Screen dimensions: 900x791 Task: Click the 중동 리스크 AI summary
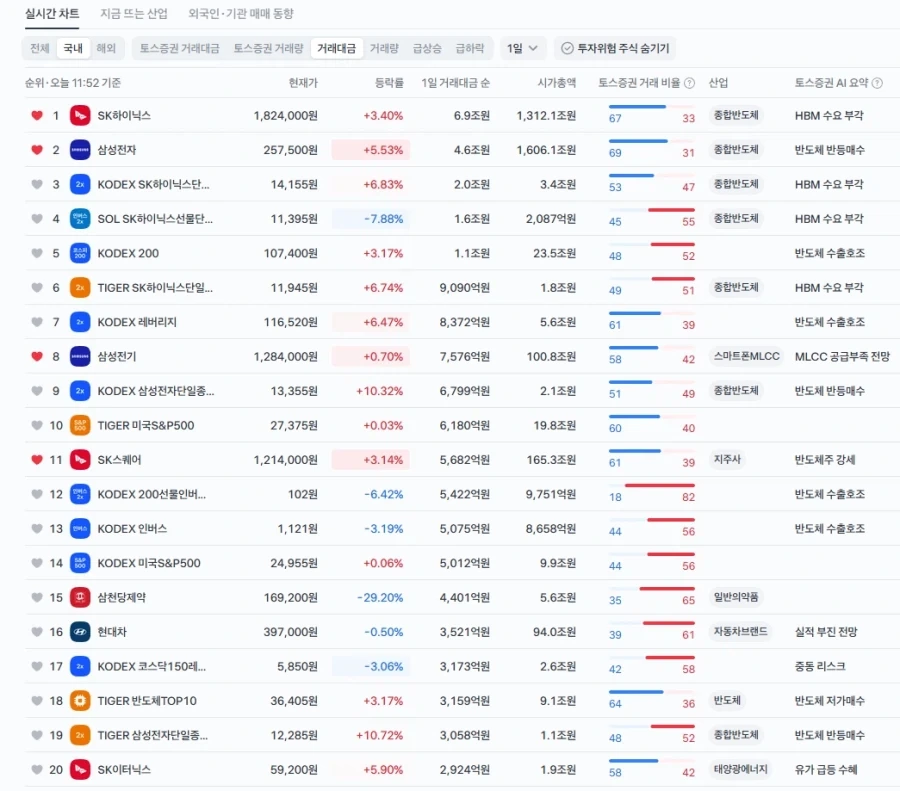click(820, 666)
